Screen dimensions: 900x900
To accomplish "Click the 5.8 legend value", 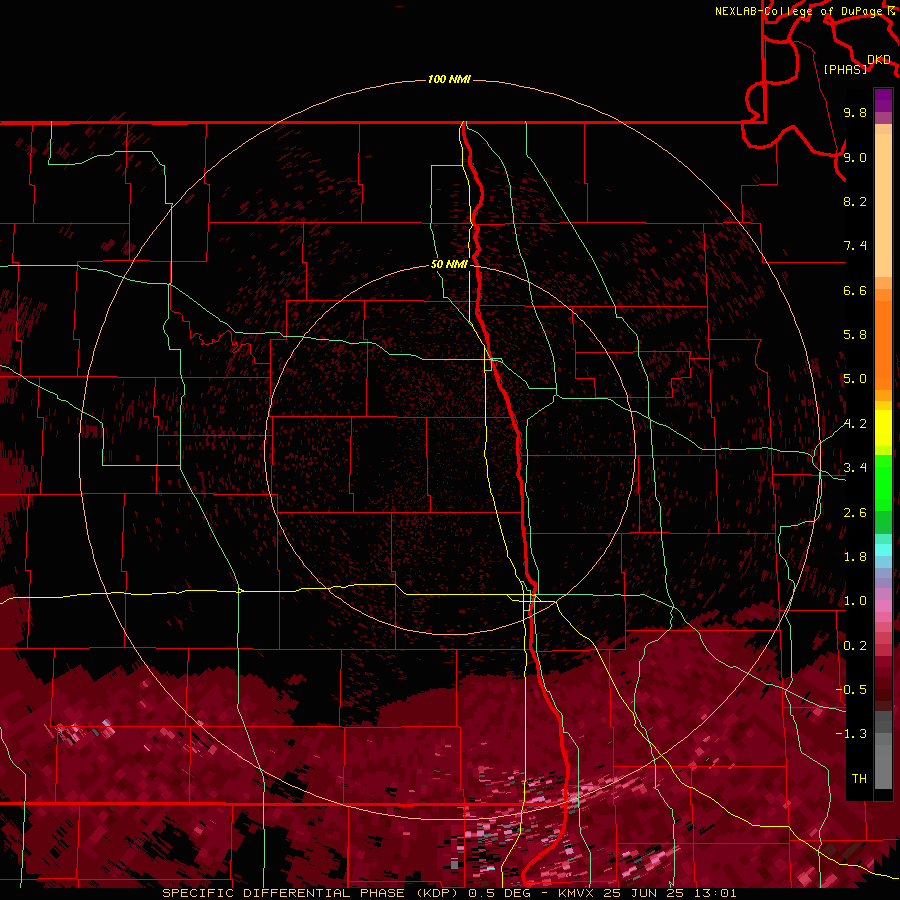I will [855, 335].
